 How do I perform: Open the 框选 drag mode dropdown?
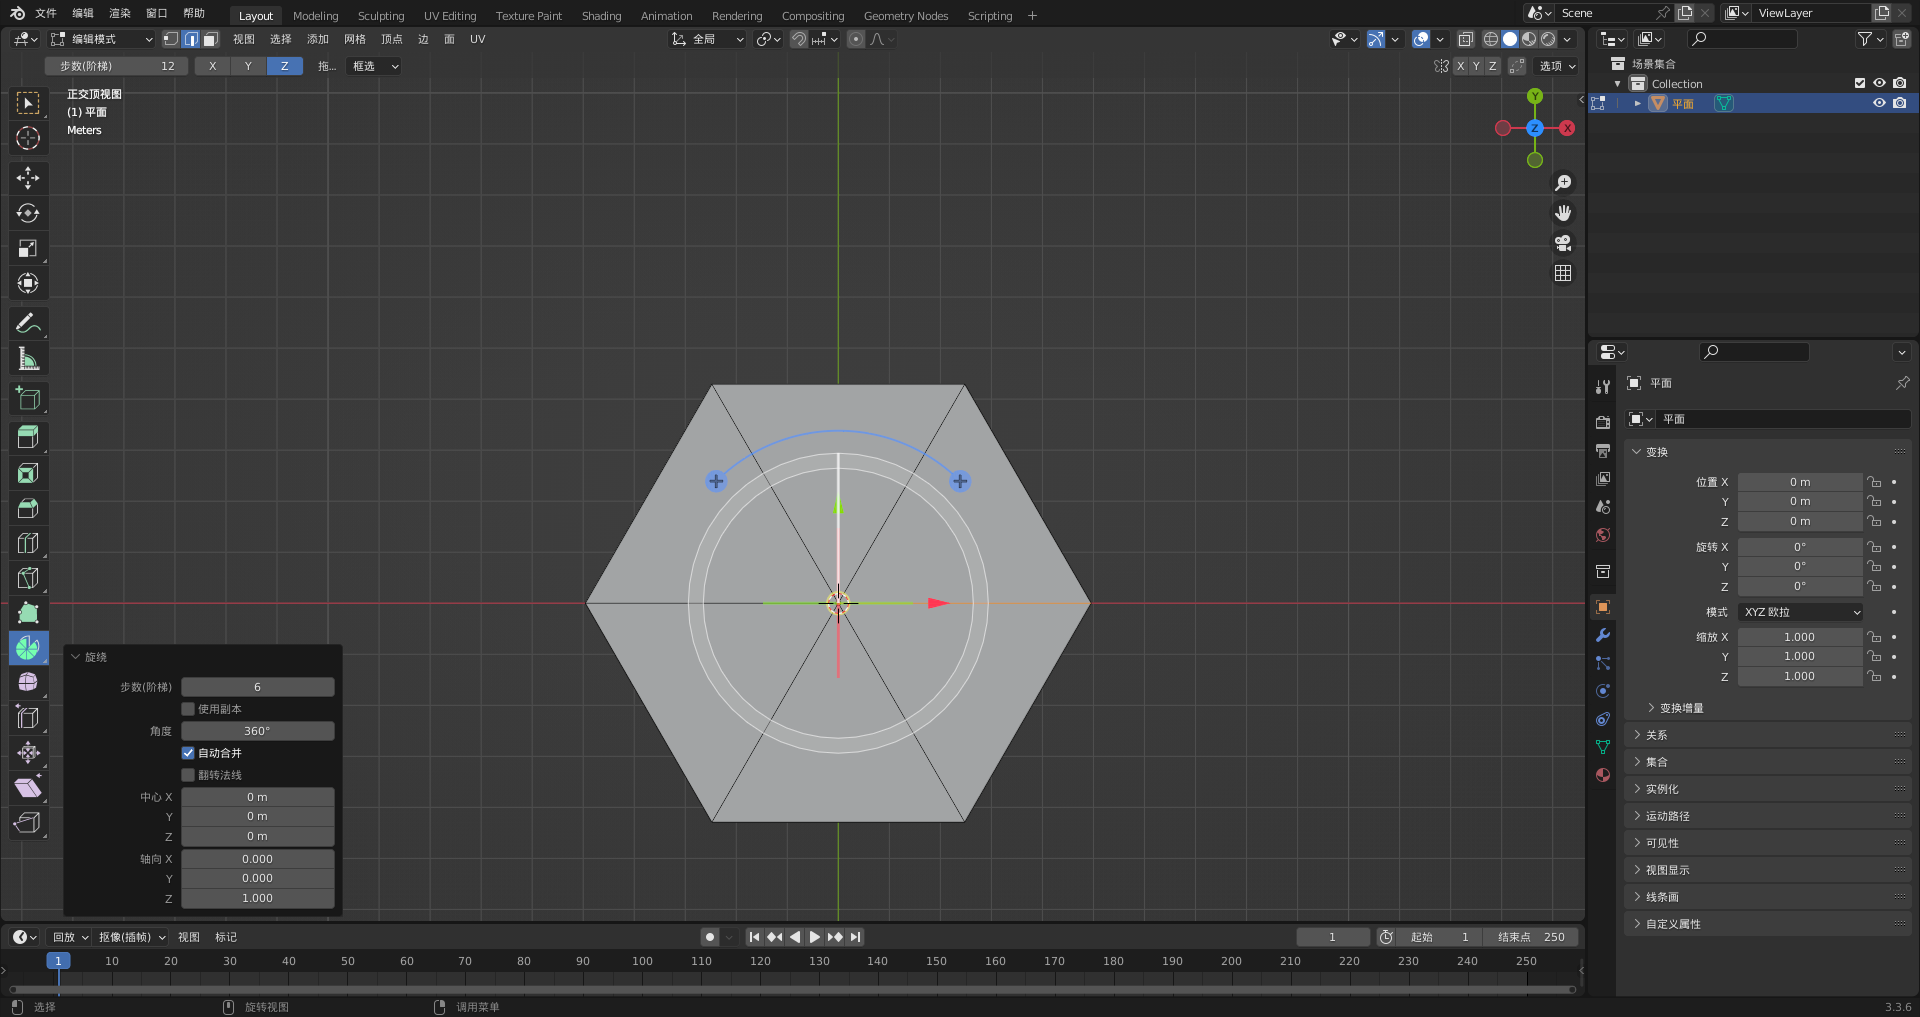tap(375, 66)
